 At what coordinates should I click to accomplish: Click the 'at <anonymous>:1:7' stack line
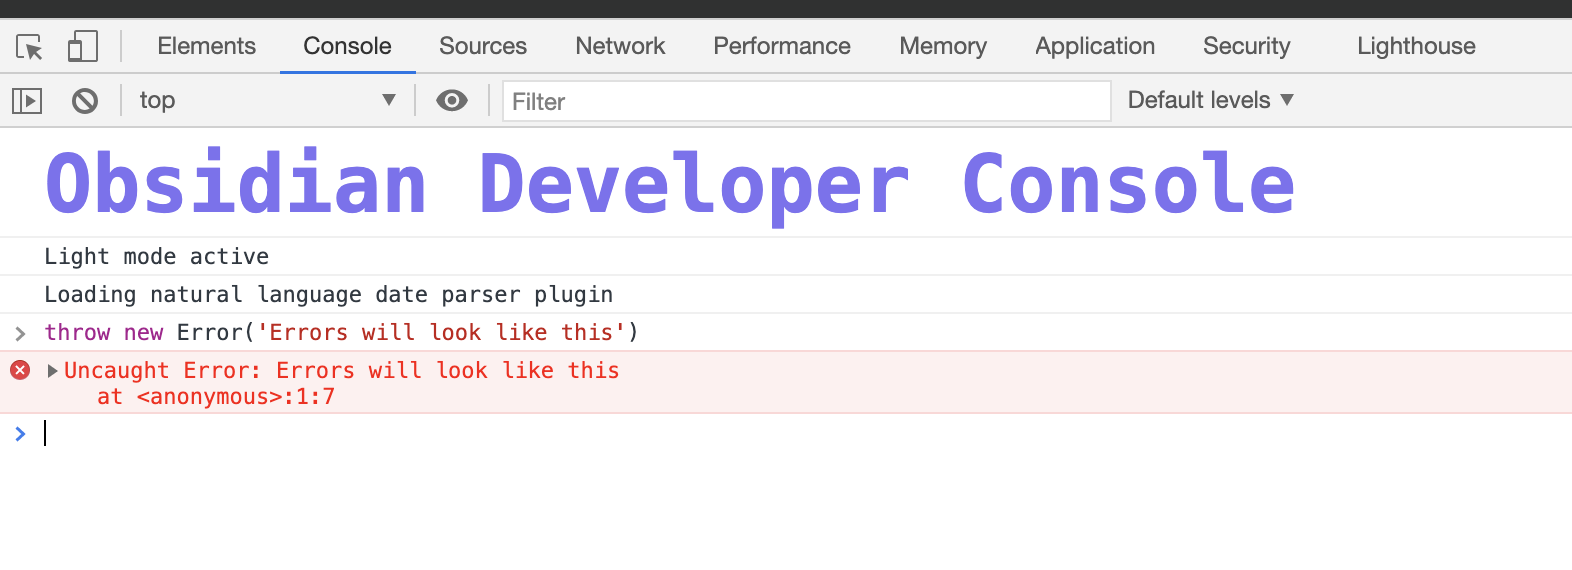point(216,397)
